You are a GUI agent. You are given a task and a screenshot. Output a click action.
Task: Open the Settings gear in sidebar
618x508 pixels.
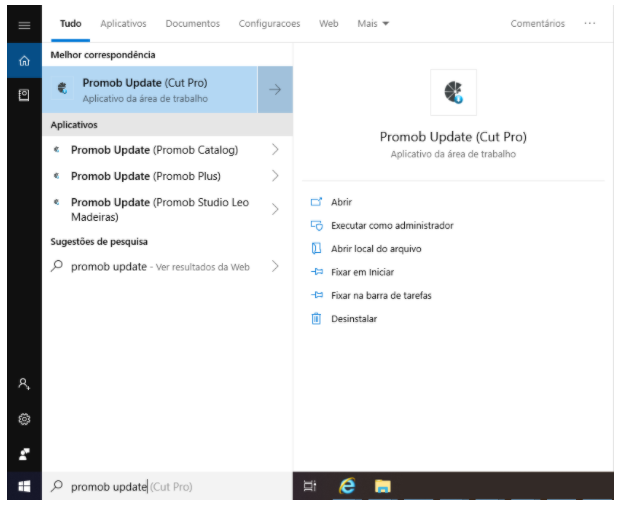coord(24,419)
